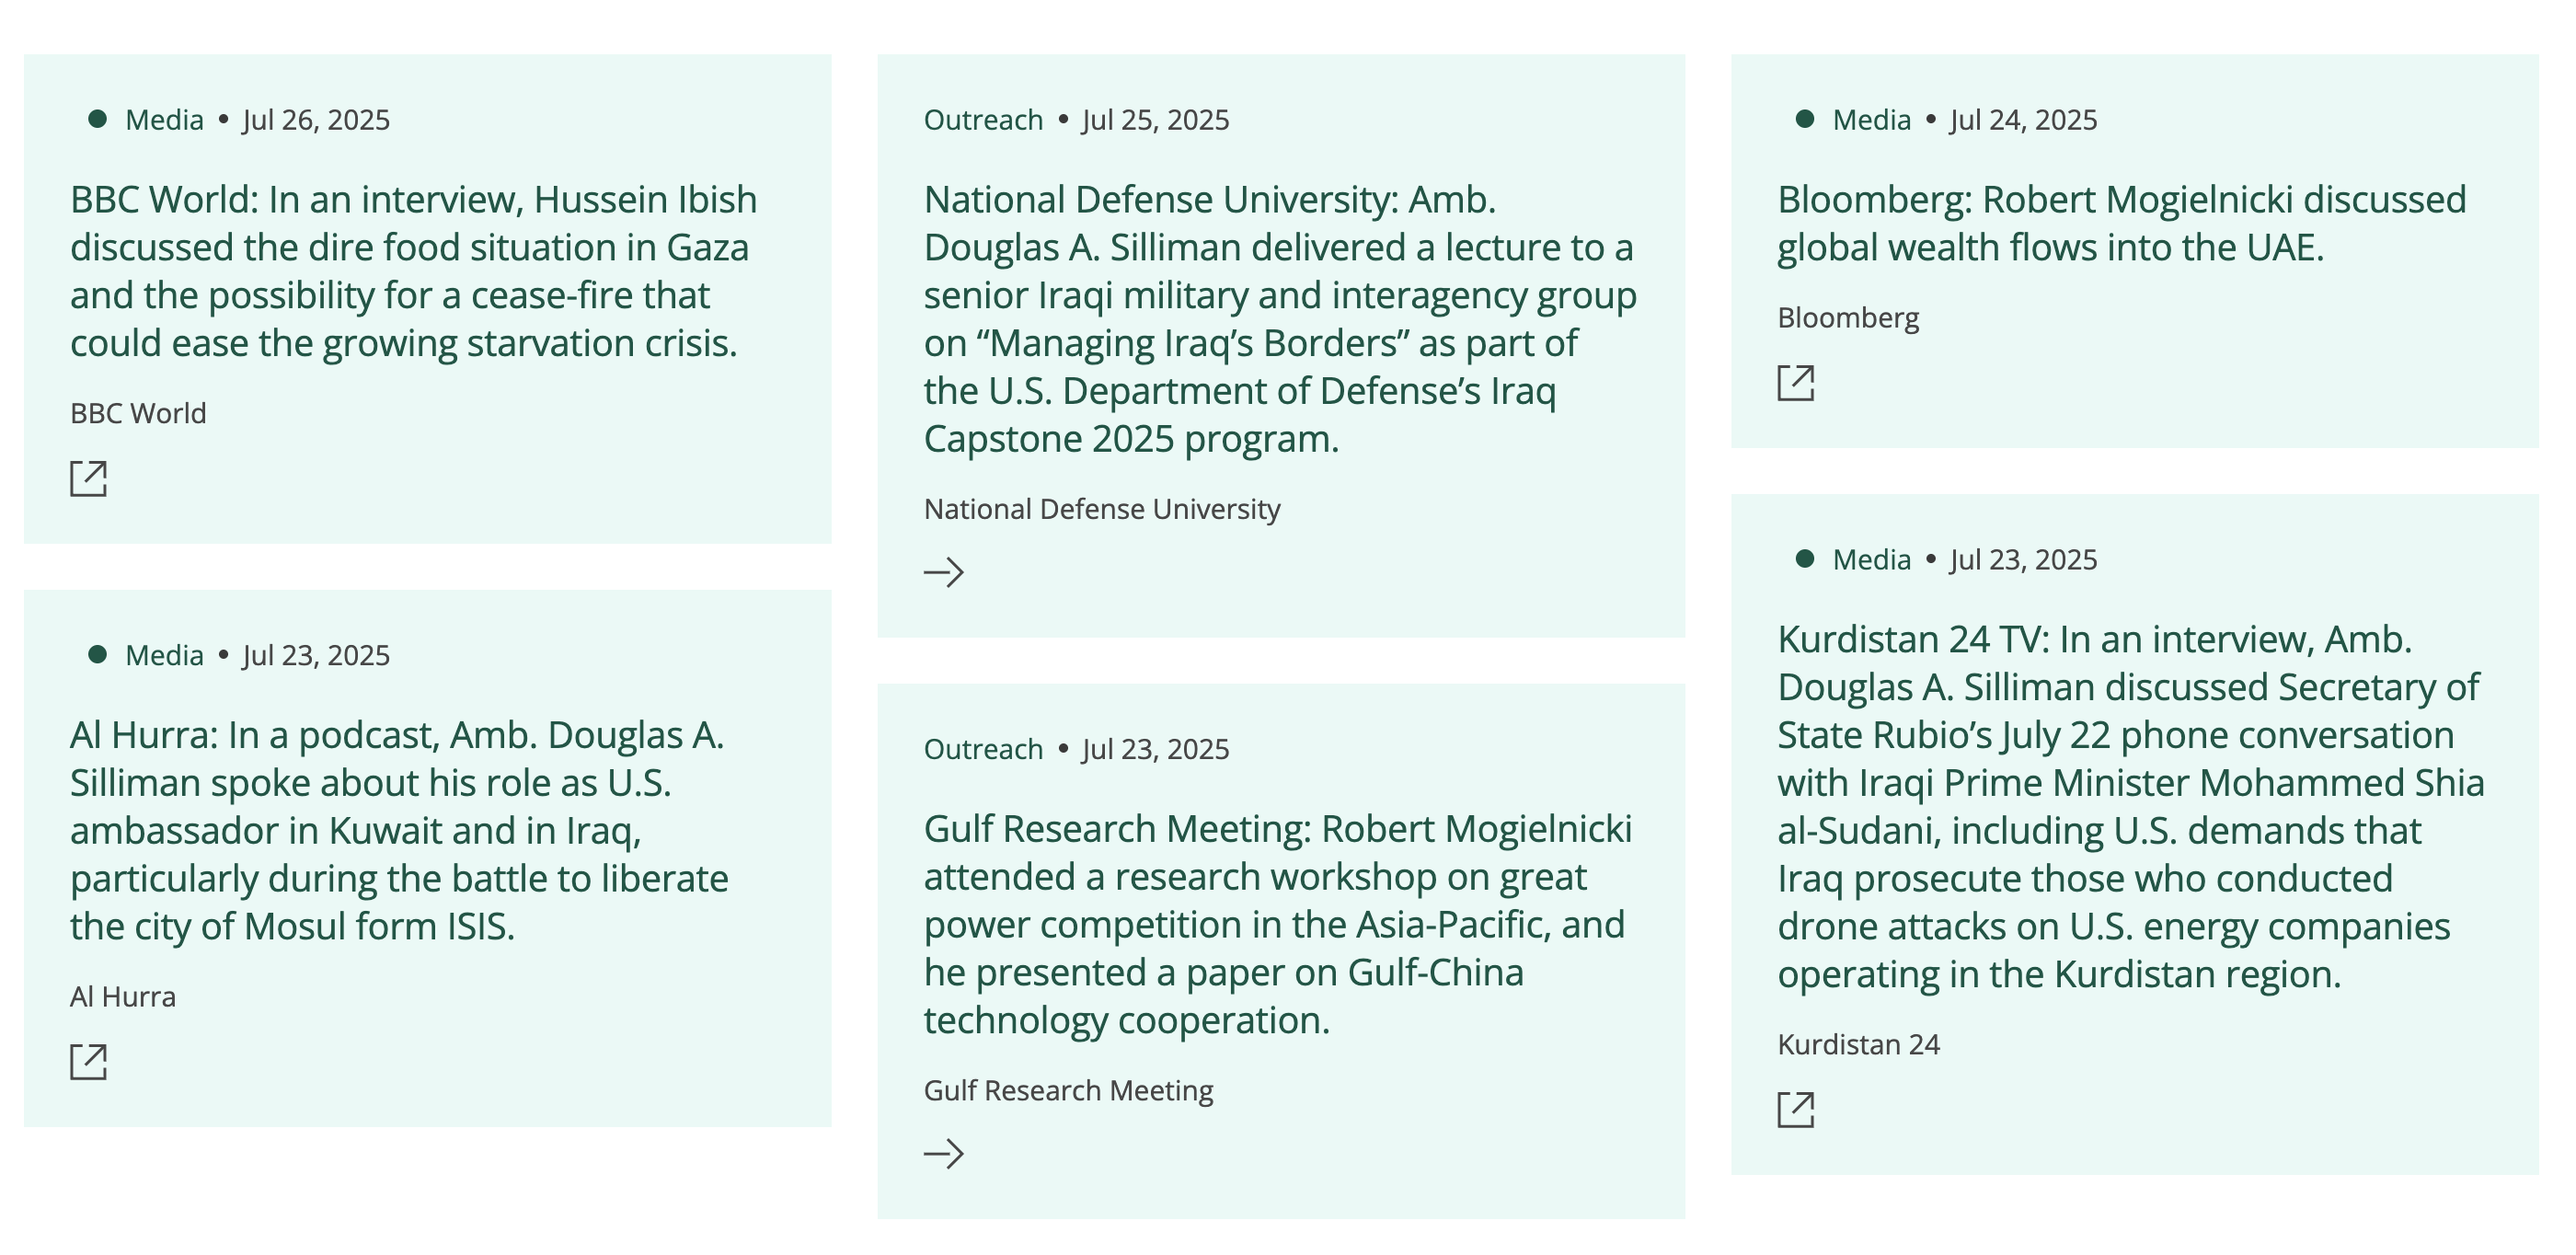Image resolution: width=2576 pixels, height=1255 pixels.
Task: Select Media tag on Al Hurra card
Action: (x=164, y=655)
